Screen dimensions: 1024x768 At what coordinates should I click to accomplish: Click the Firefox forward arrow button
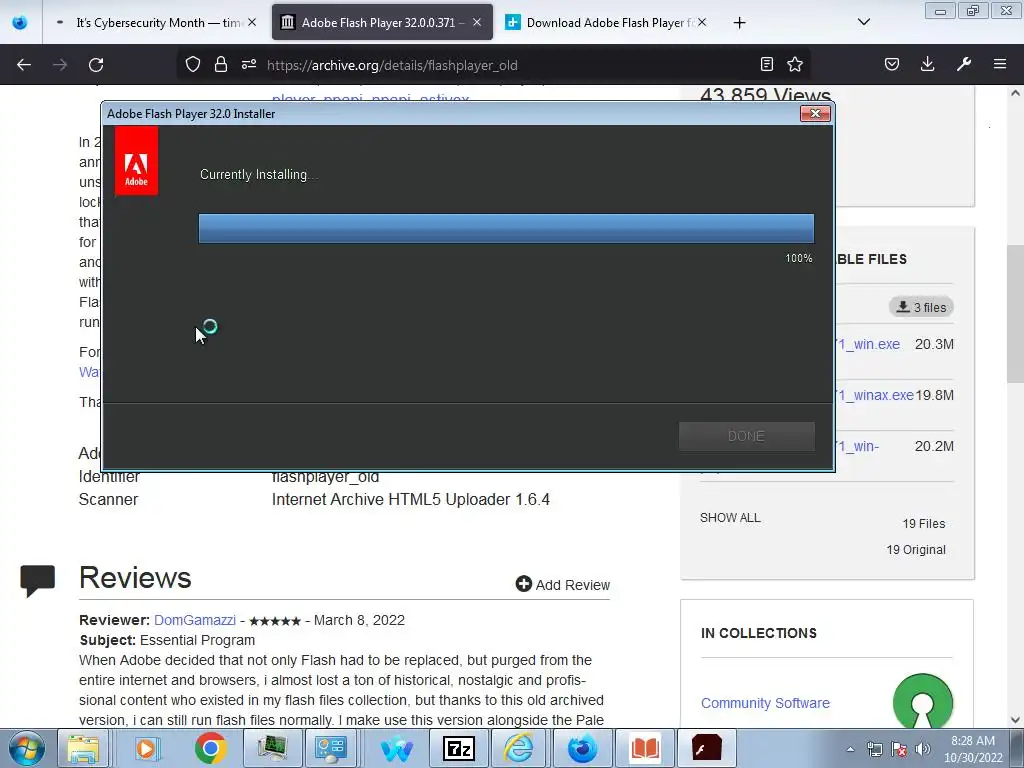60,65
